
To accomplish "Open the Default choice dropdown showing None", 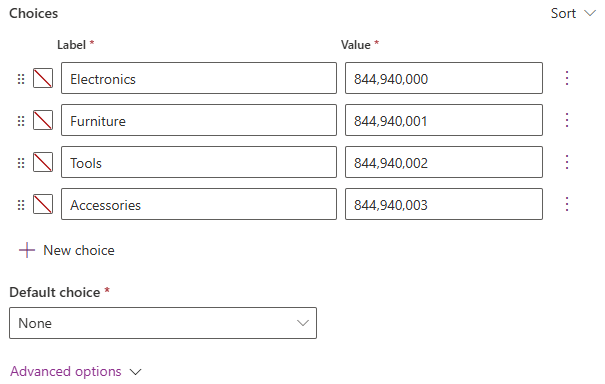I will click(x=163, y=323).
